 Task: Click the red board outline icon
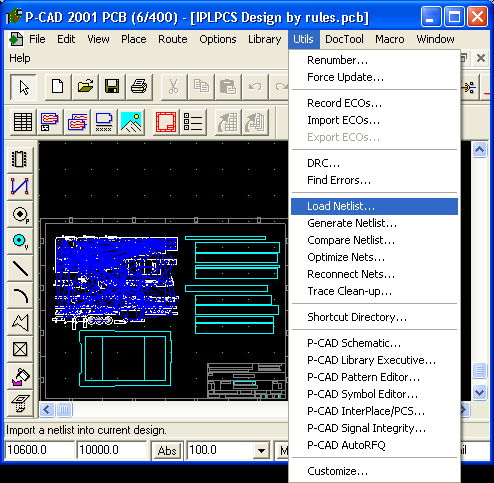166,122
